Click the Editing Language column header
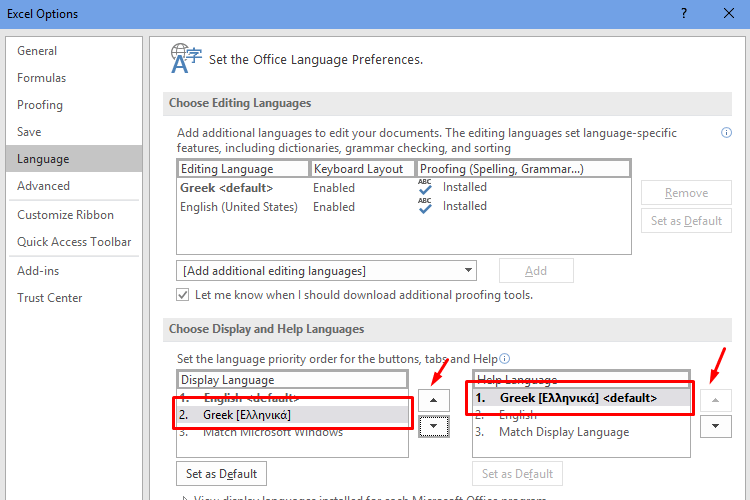The height and width of the screenshot is (500, 750). pos(243,169)
